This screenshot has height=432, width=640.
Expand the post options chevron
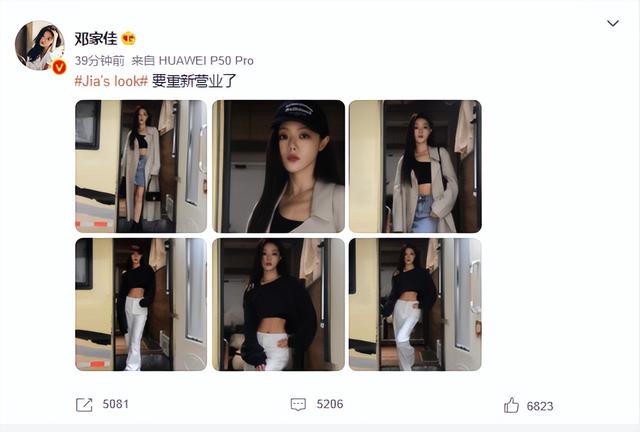[613, 23]
